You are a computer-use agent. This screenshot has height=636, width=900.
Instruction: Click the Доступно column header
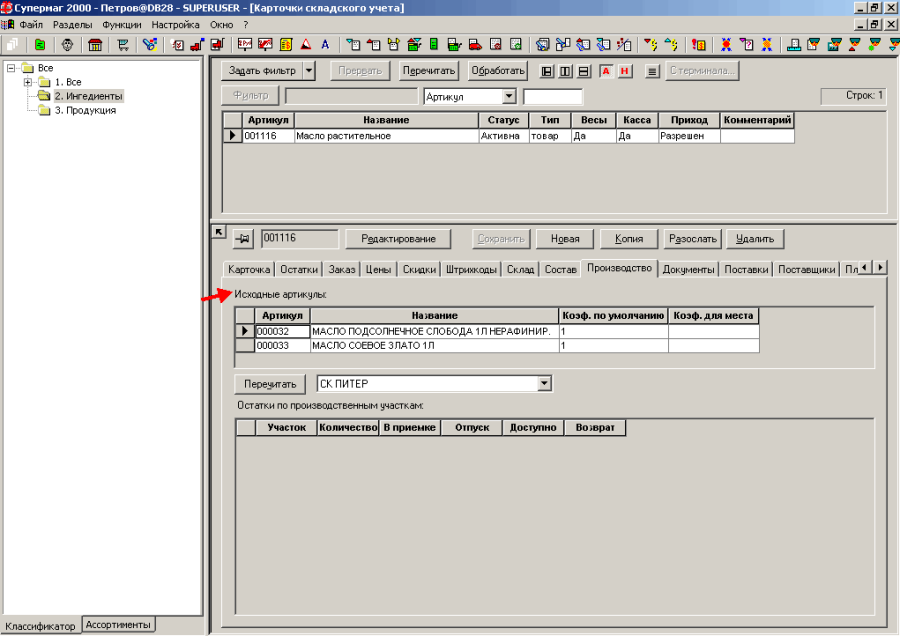pyautogui.click(x=533, y=428)
